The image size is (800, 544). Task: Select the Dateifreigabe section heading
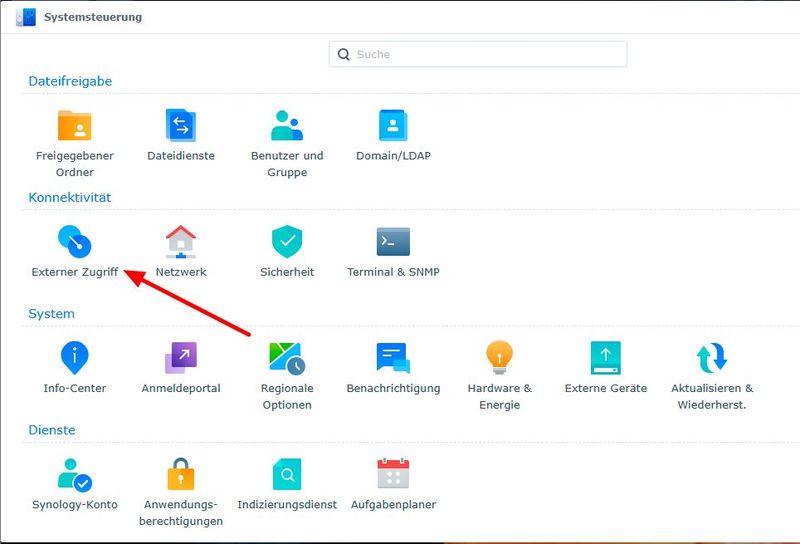point(70,81)
